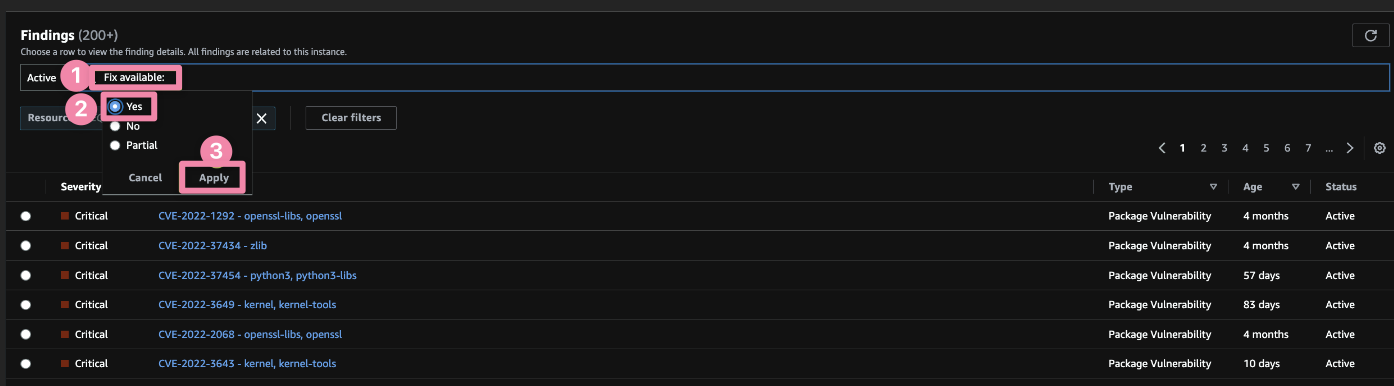Select the No radio option

[x=116, y=126]
